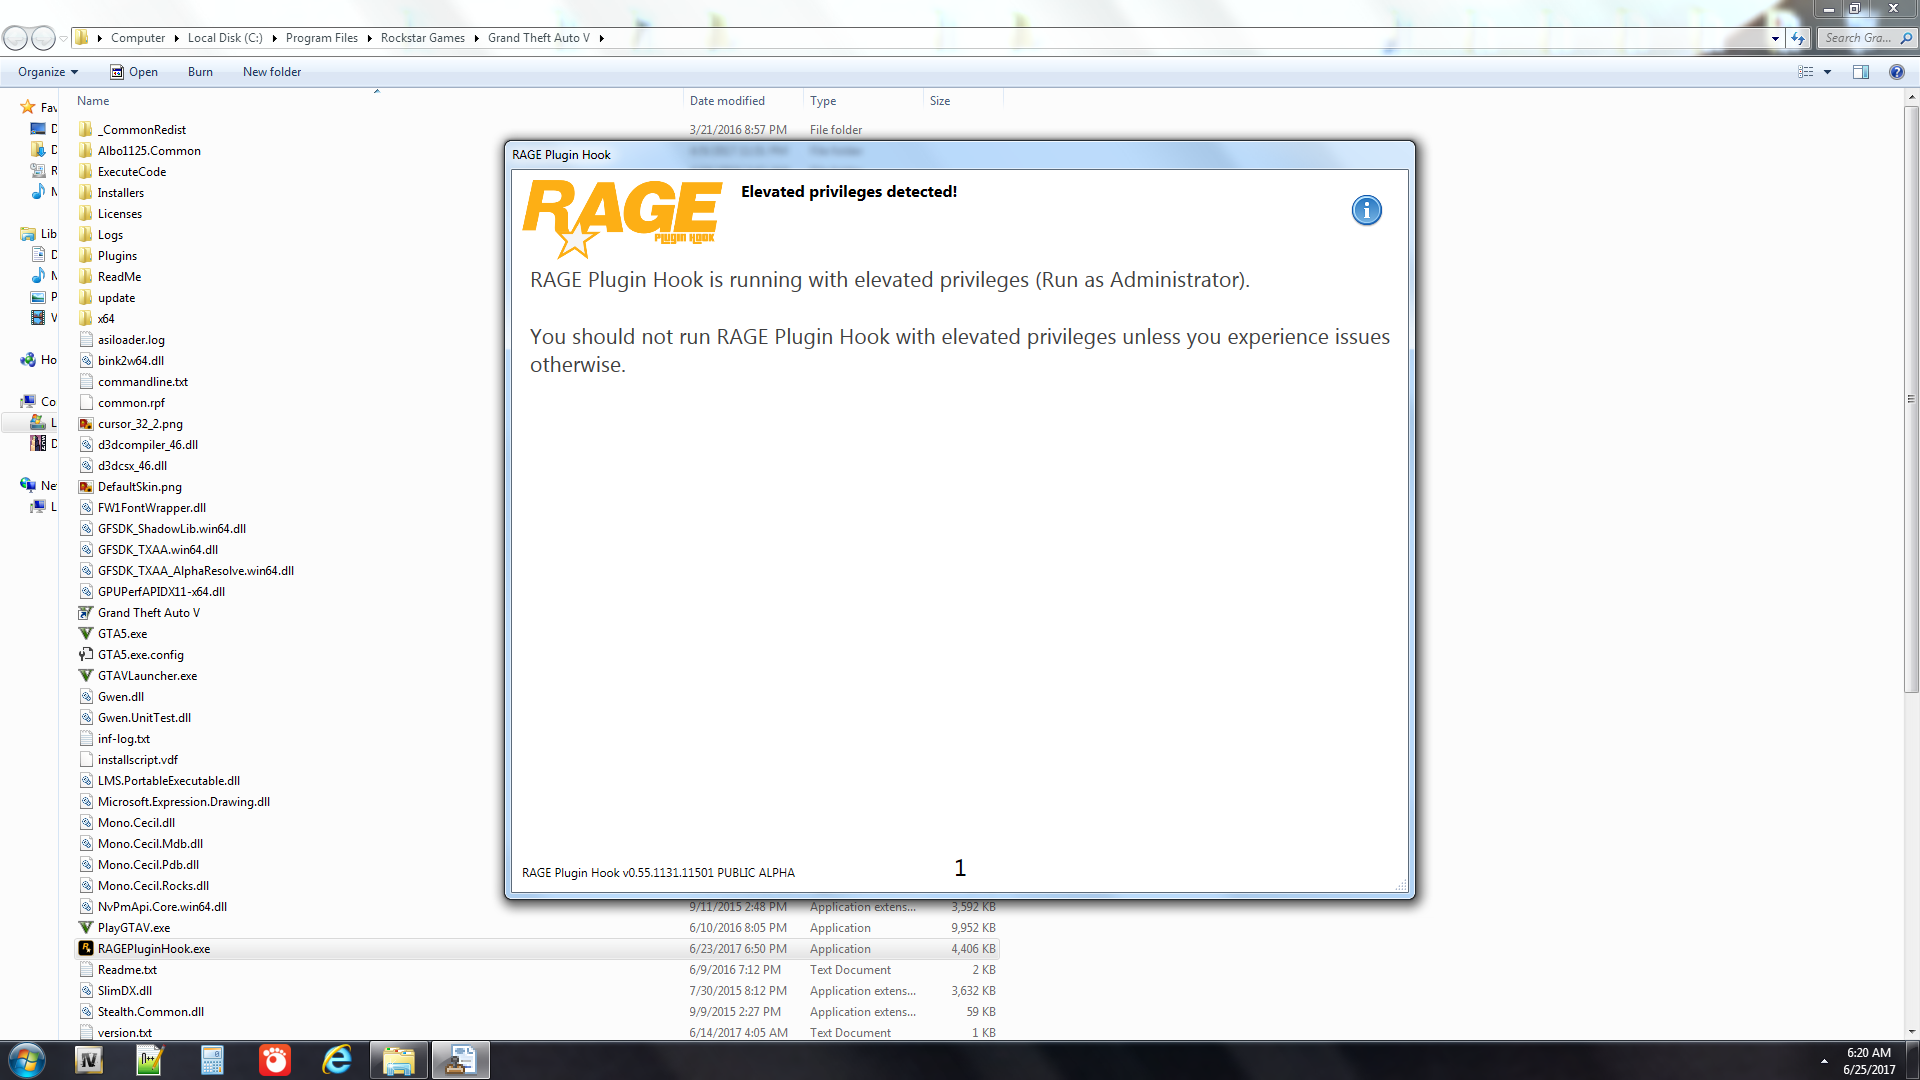Open the Windows Start menu orb
1920x1080 pixels.
(27, 1060)
